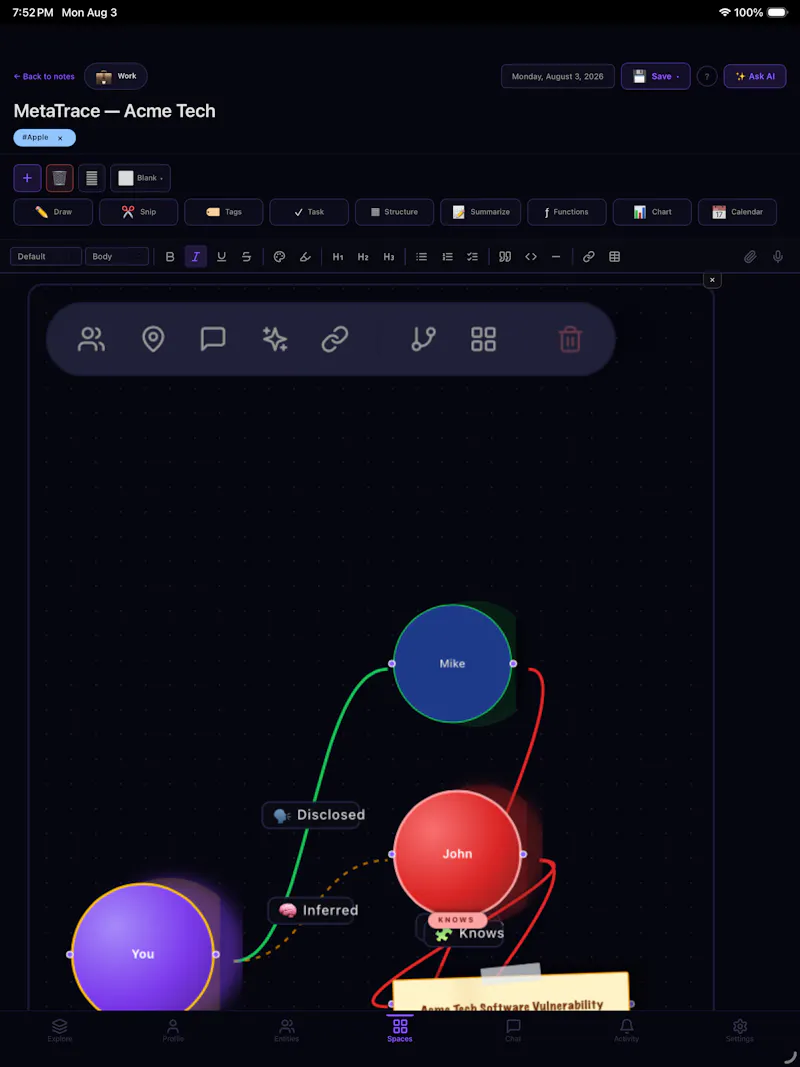Insert a code block
Viewport: 800px width, 1067px height.
coord(531,257)
